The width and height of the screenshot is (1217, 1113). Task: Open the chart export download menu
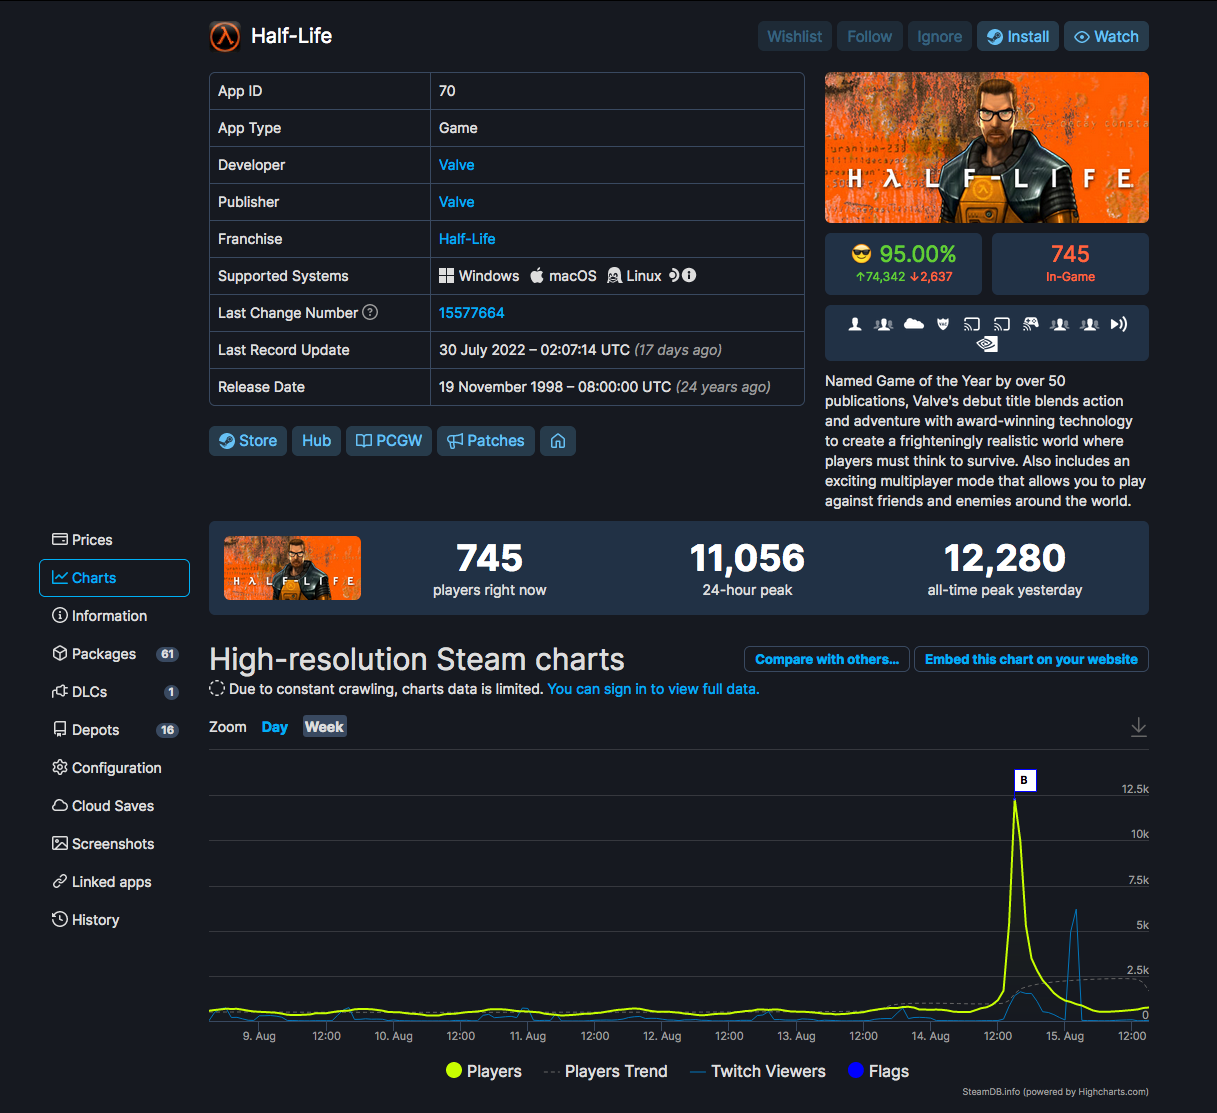tap(1139, 727)
